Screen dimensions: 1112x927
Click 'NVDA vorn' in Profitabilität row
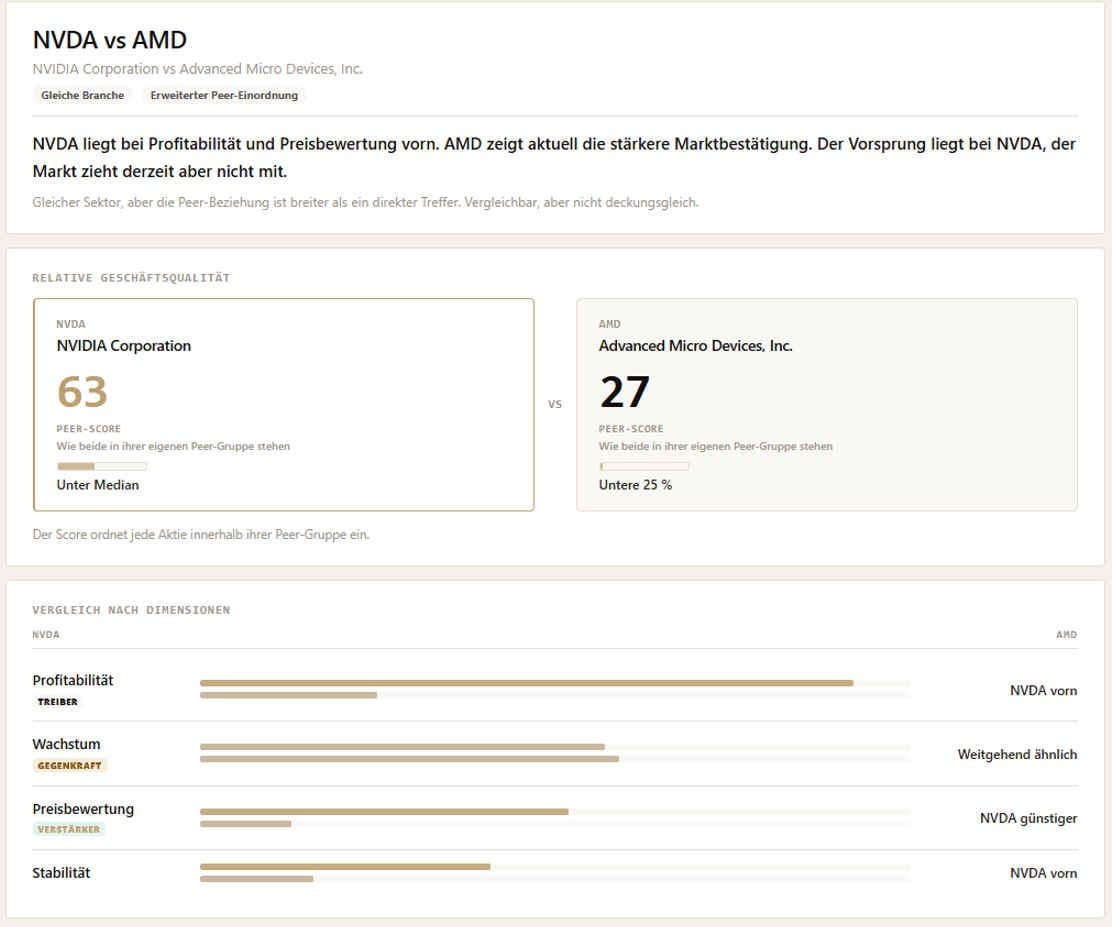point(1043,691)
